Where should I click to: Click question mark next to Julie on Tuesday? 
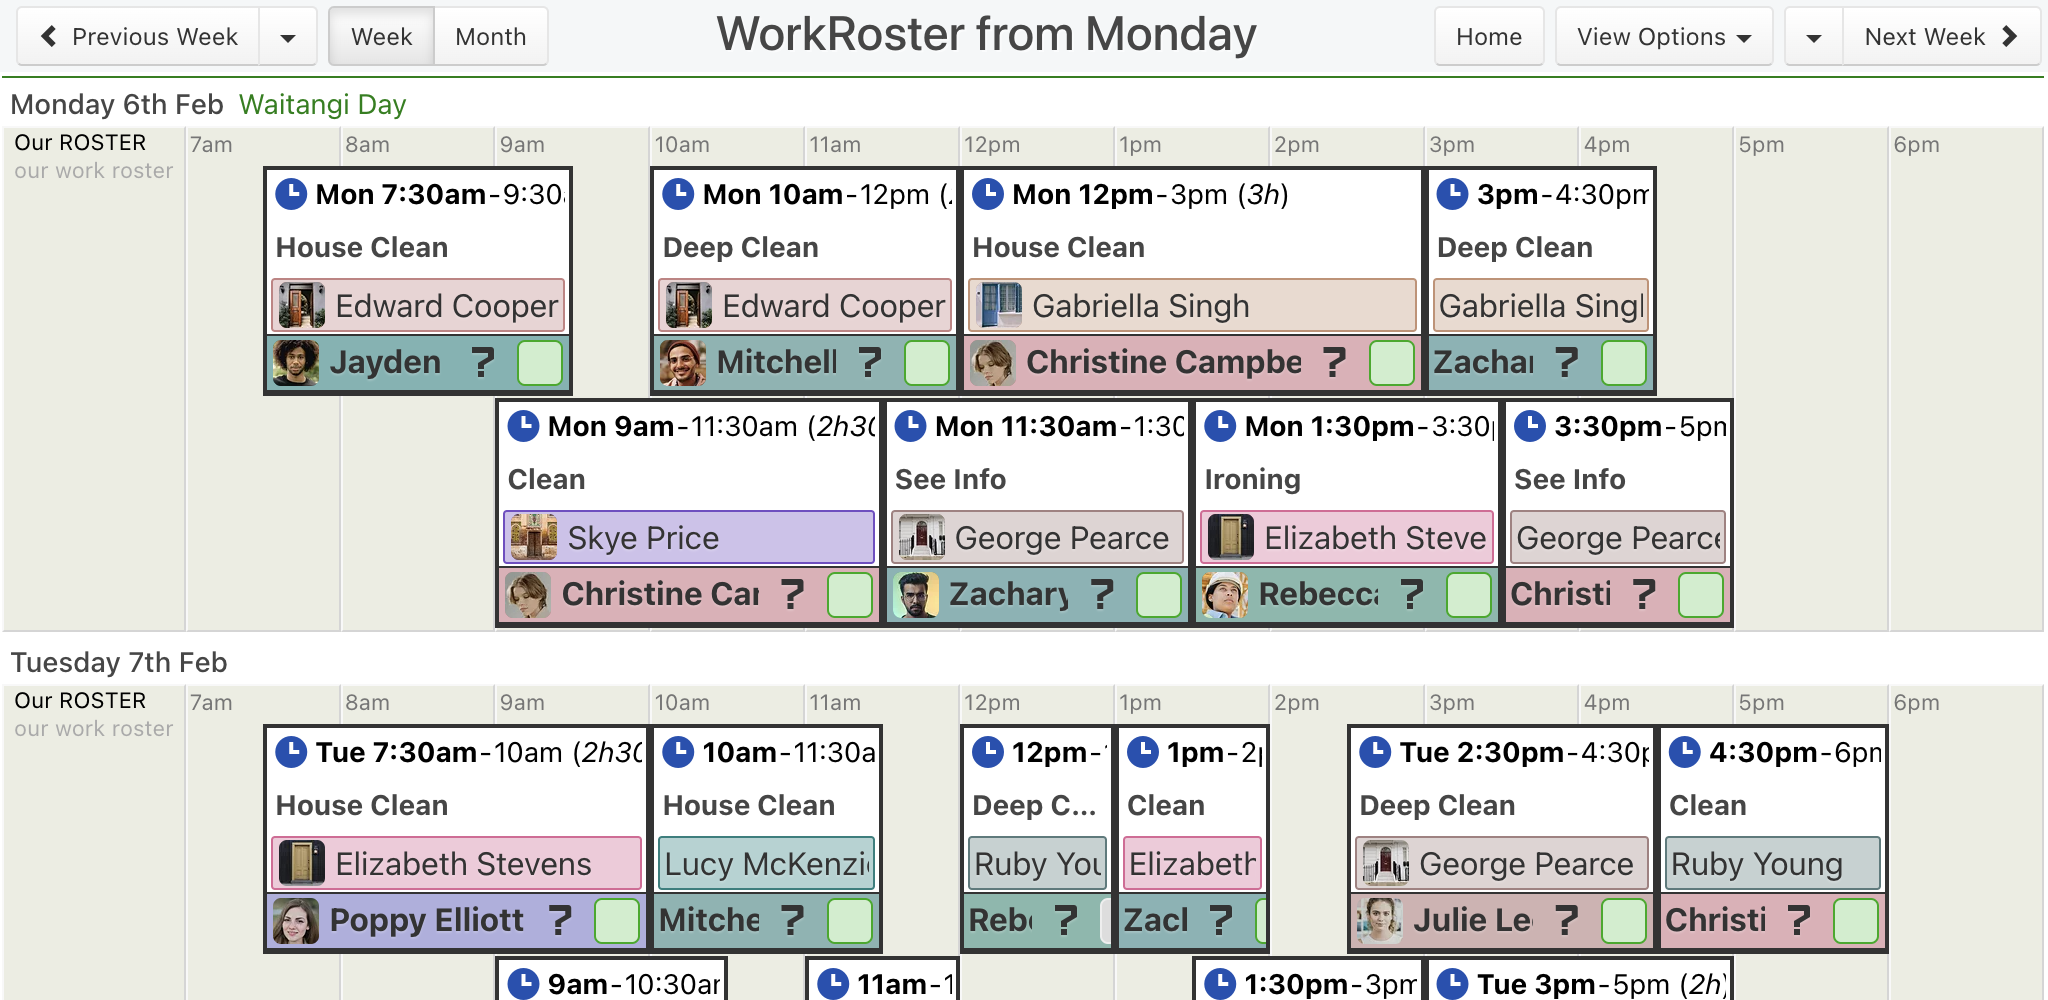[1567, 920]
